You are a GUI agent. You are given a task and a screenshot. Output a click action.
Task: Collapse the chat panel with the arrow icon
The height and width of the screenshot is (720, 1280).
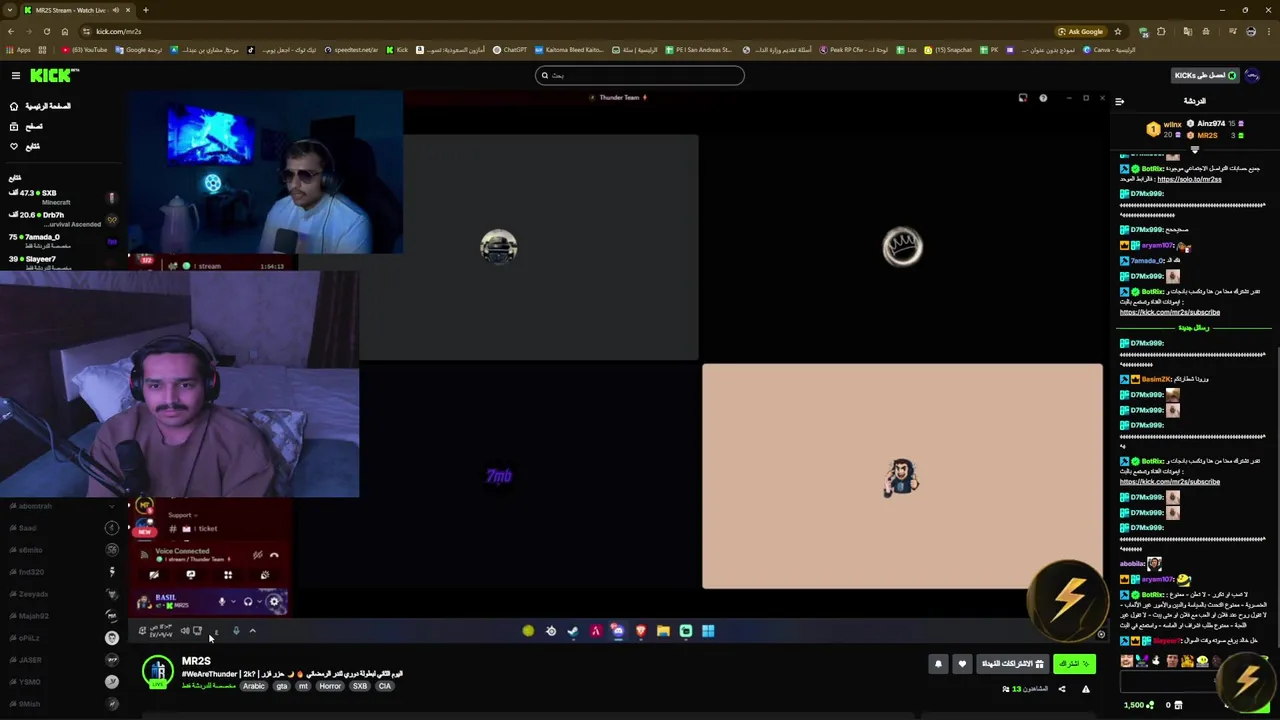tap(1119, 101)
